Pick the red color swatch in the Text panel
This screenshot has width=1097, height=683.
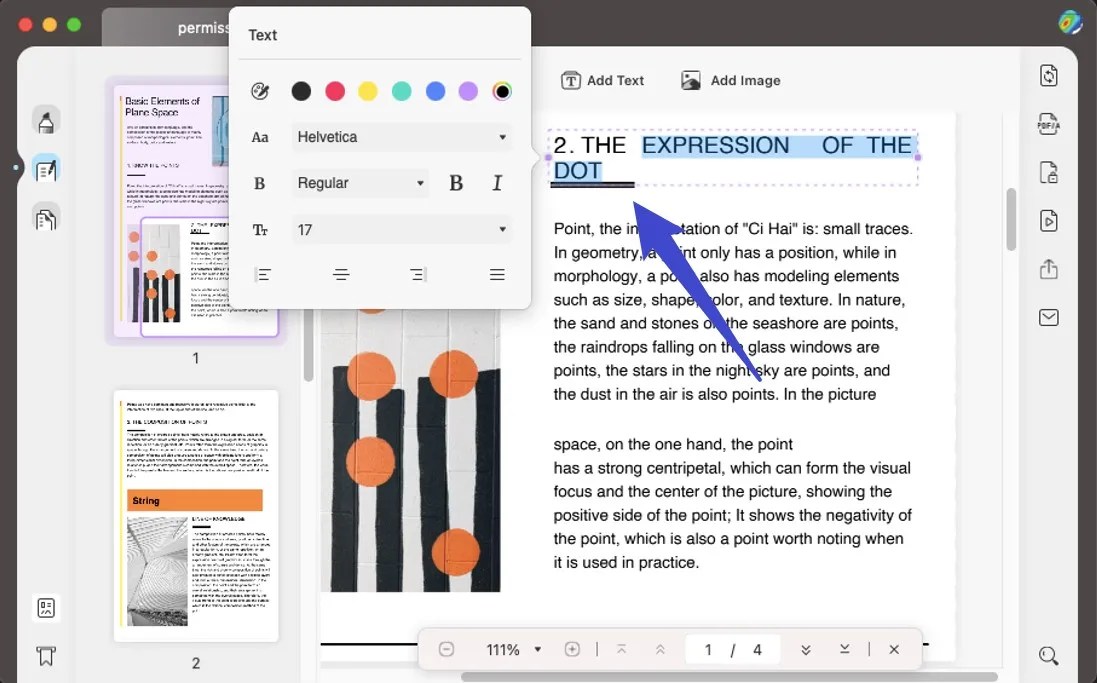pos(335,91)
